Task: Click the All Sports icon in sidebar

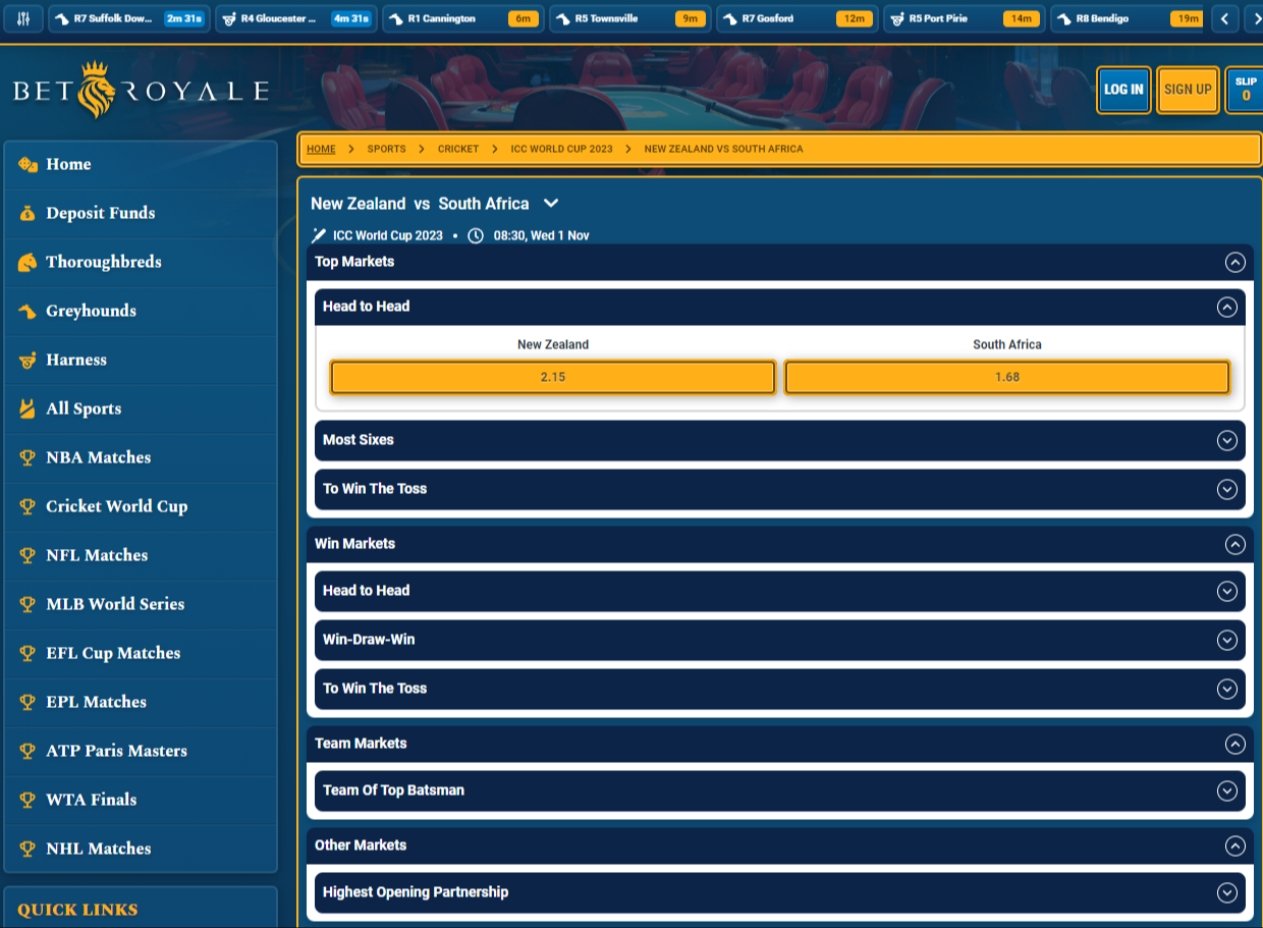Action: pyautogui.click(x=28, y=409)
